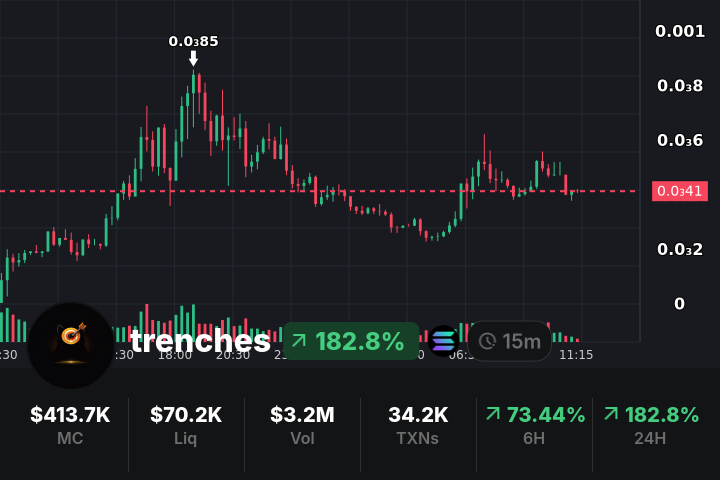Click the $413.7K market cap stat
The image size is (720, 480).
[x=70, y=425]
